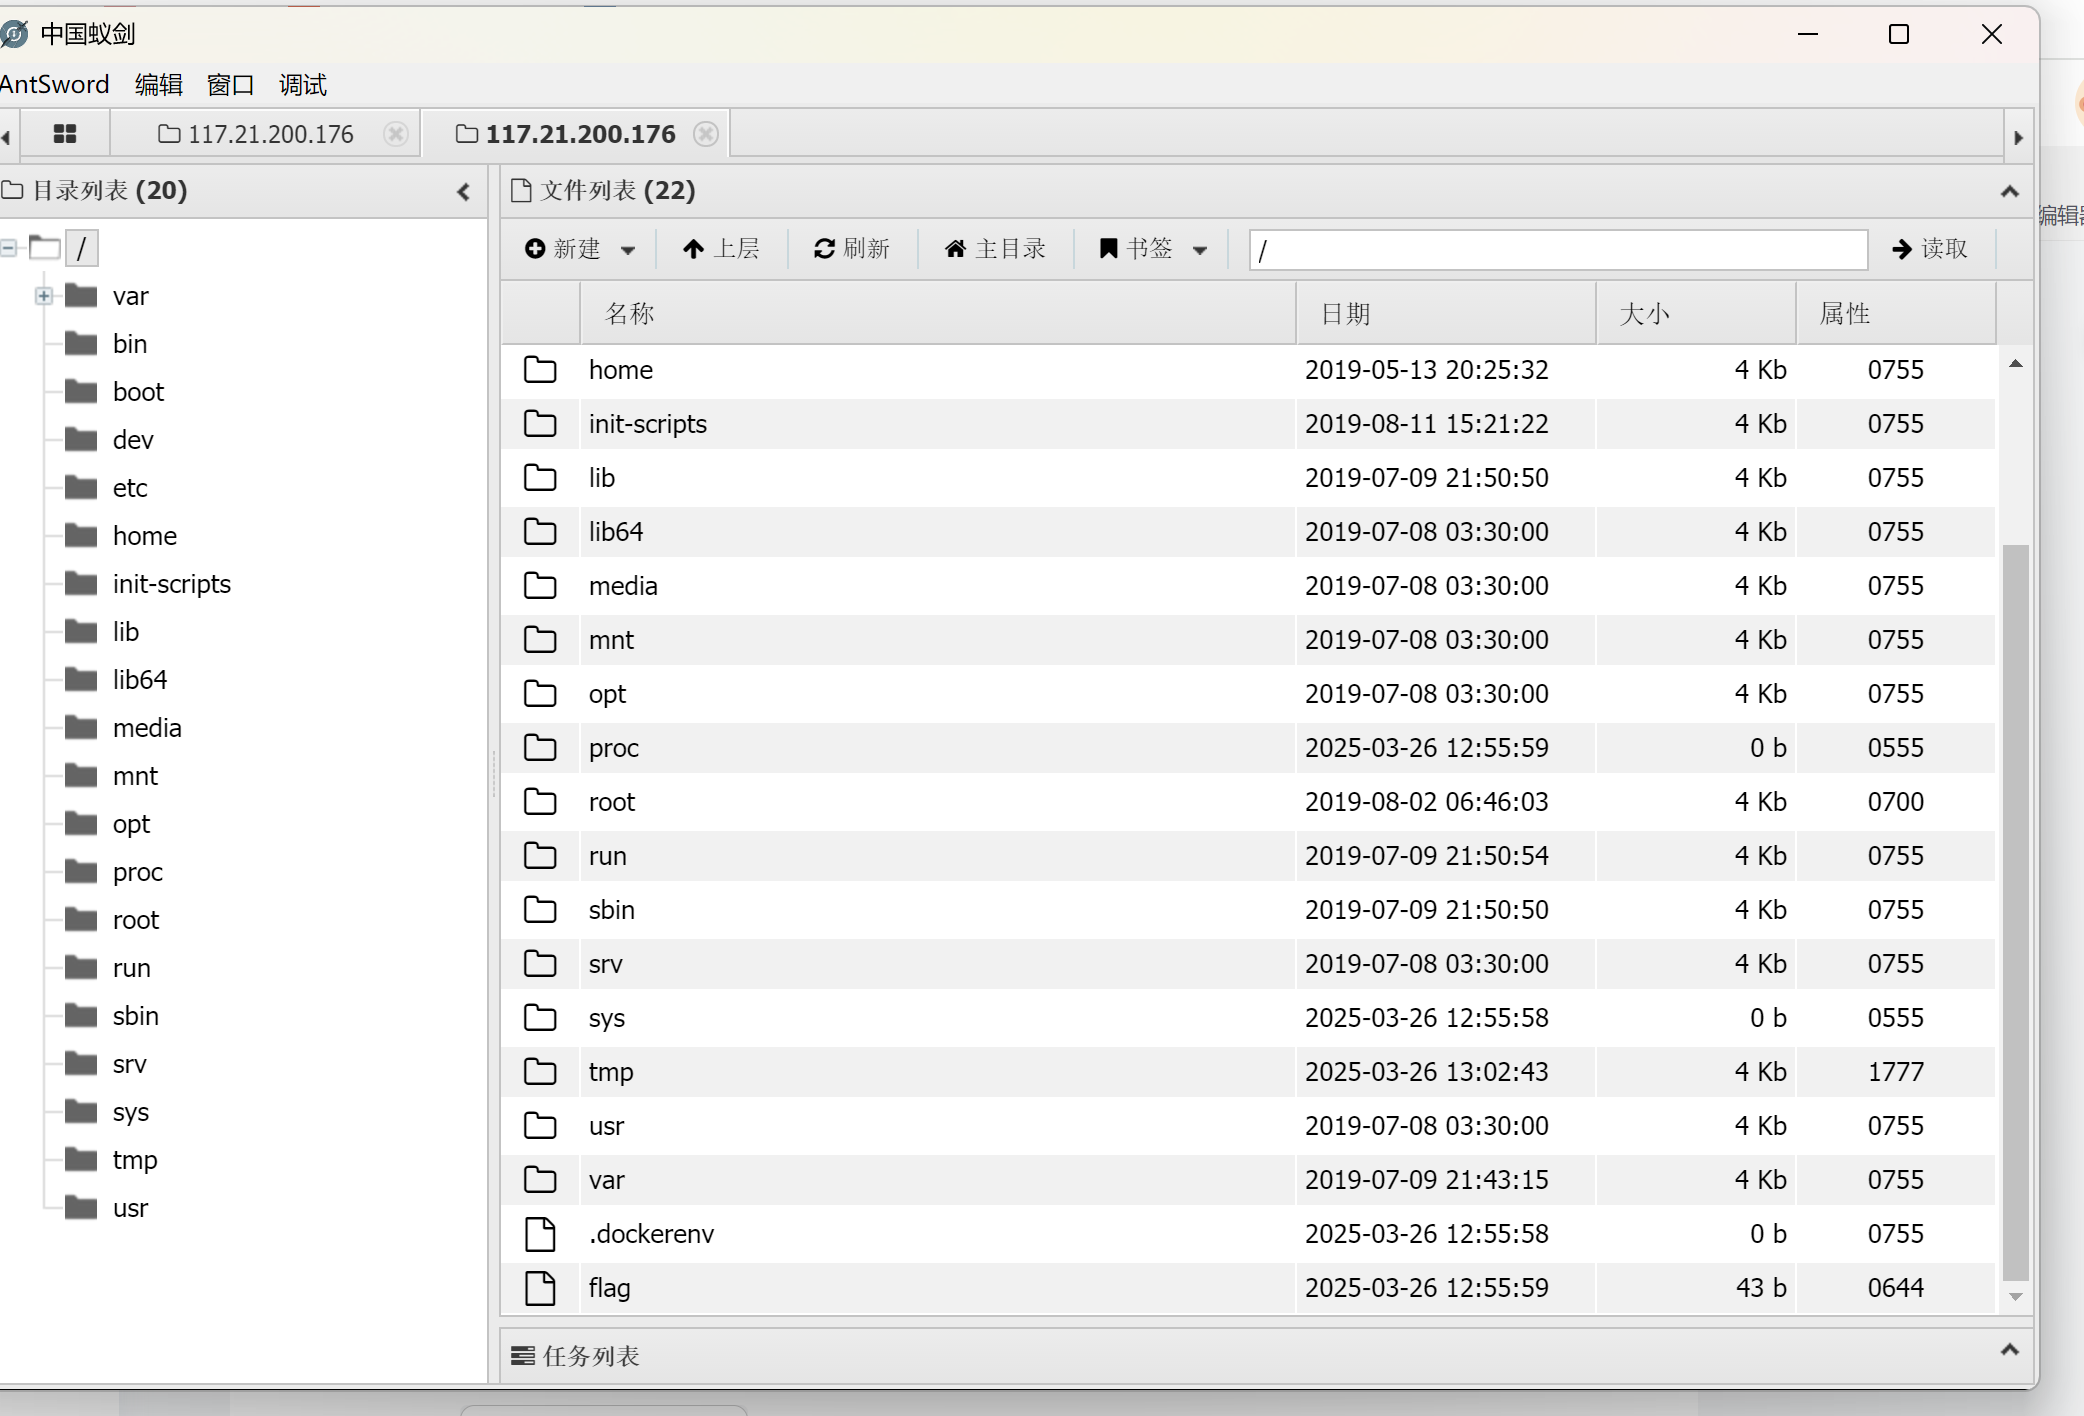
Task: Collapse the directory list panel arrow
Action: 463,191
